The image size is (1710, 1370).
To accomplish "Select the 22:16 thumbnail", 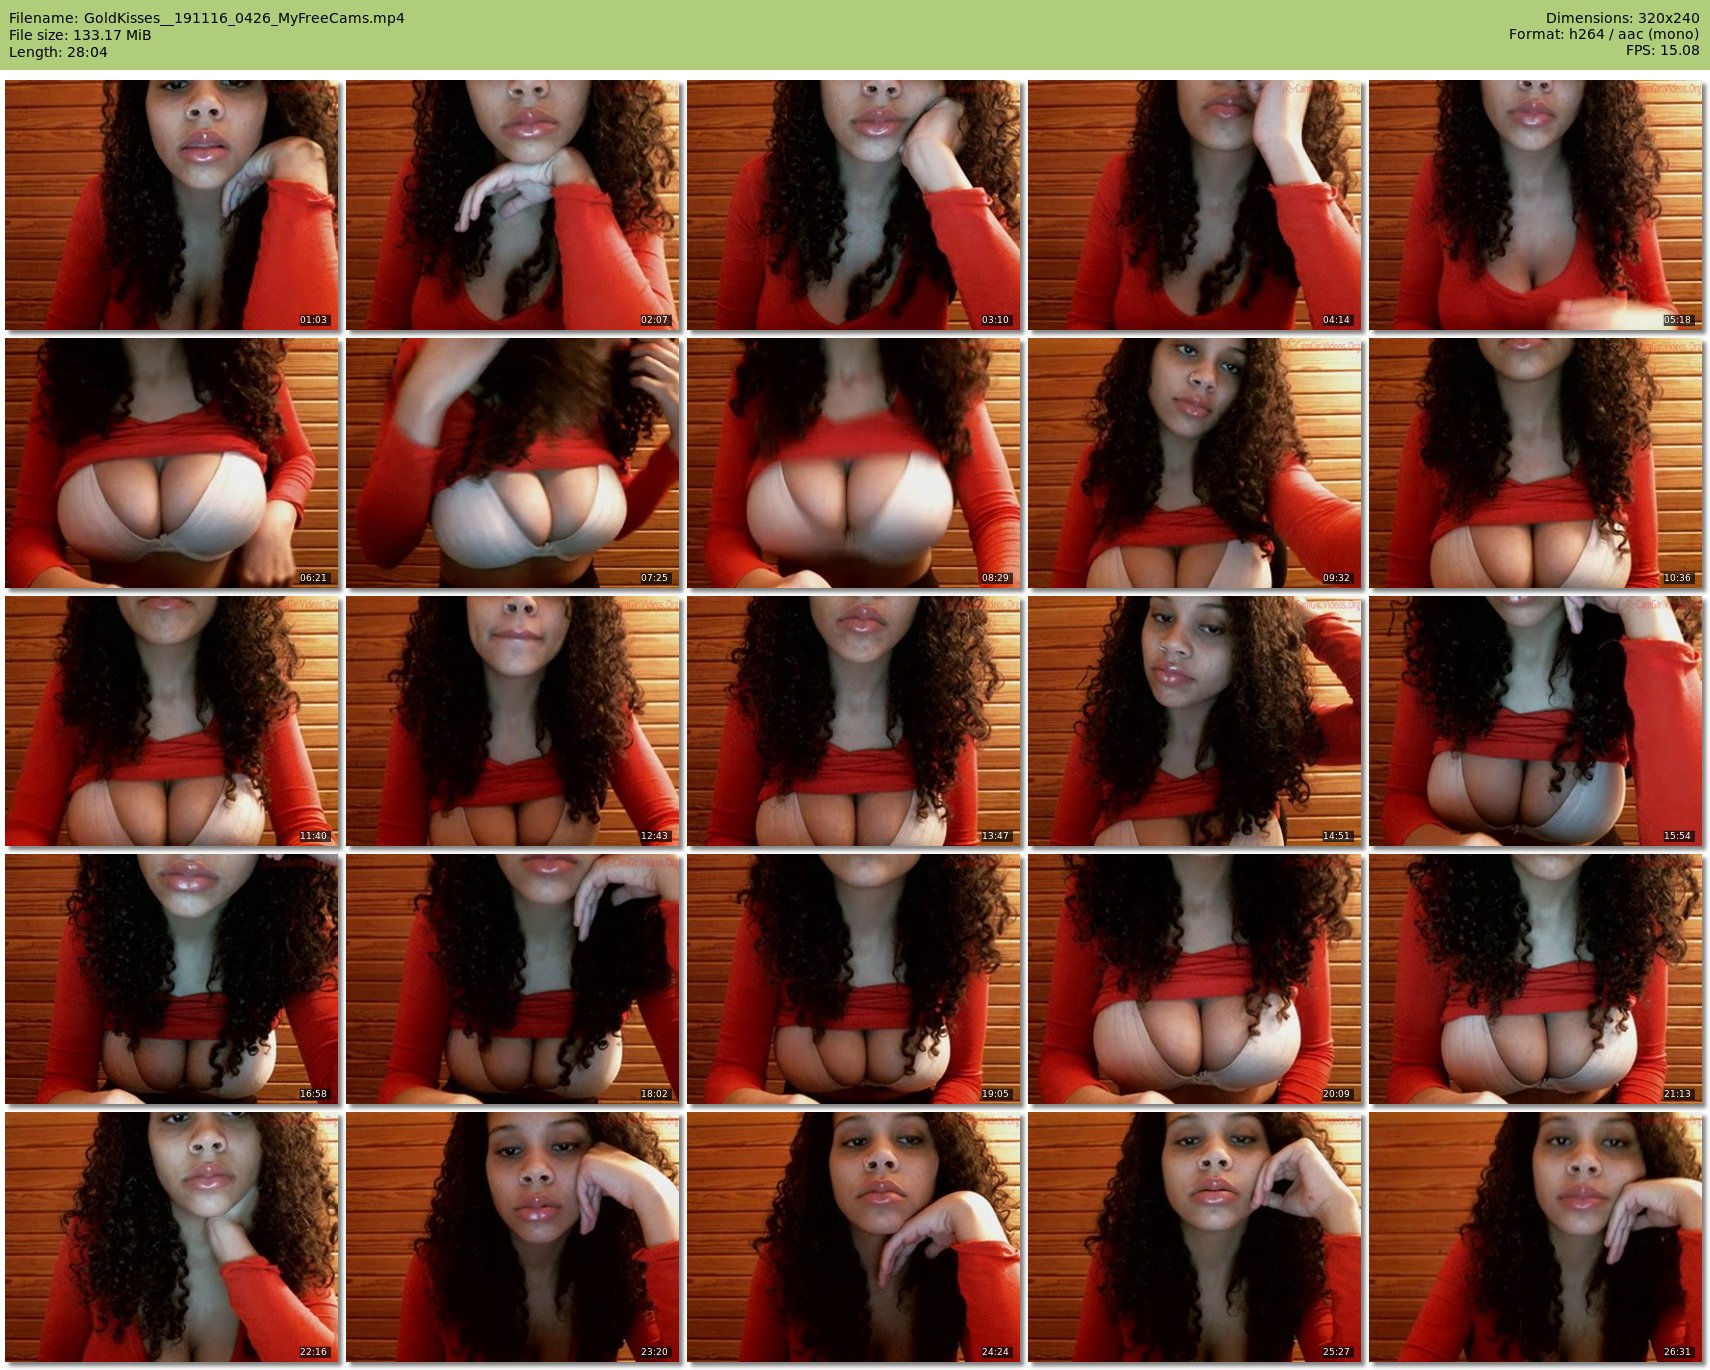I will pyautogui.click(x=172, y=1237).
